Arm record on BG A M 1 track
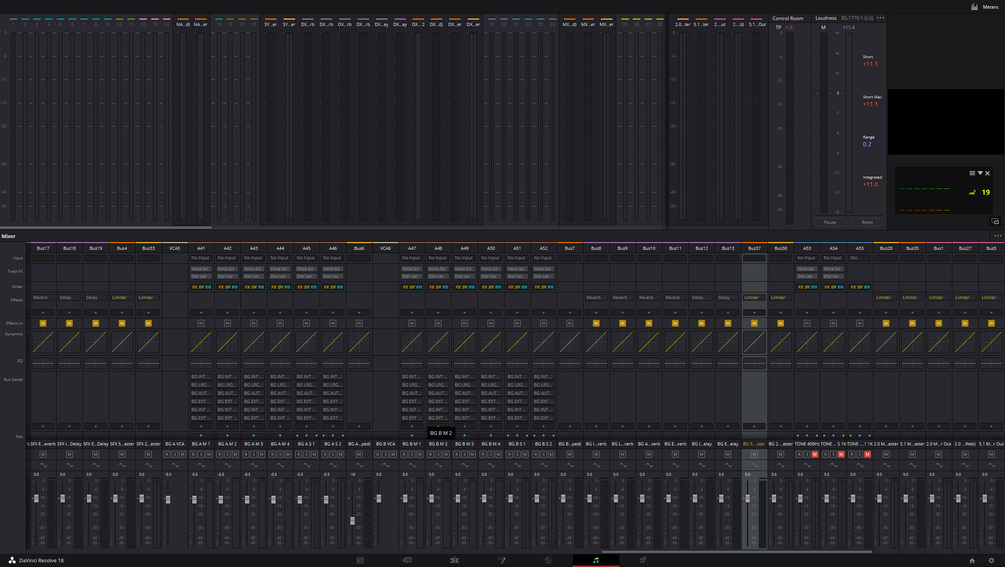The height and width of the screenshot is (567, 1005). (x=193, y=454)
